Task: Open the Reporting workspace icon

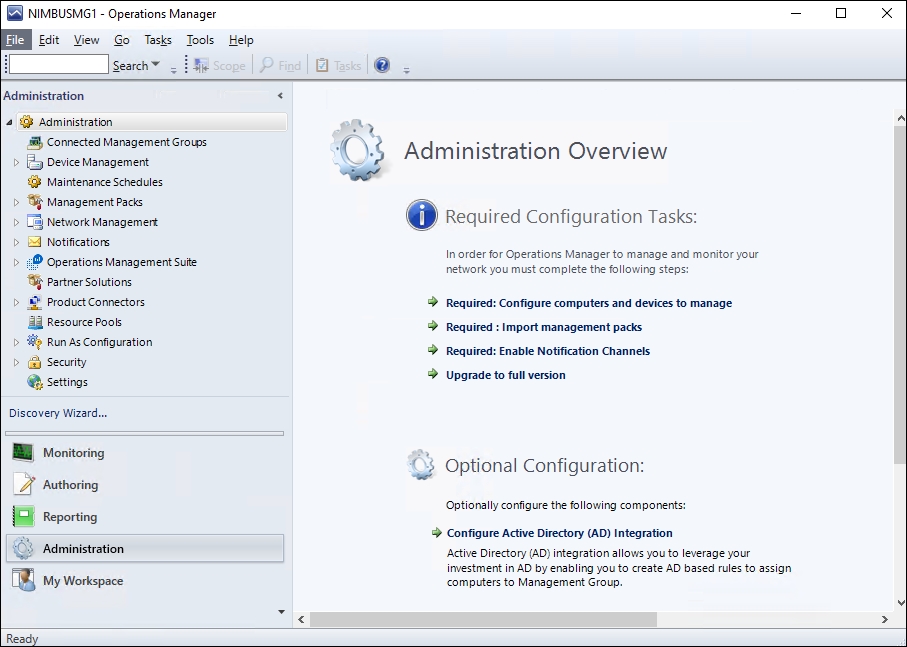Action: (x=22, y=516)
